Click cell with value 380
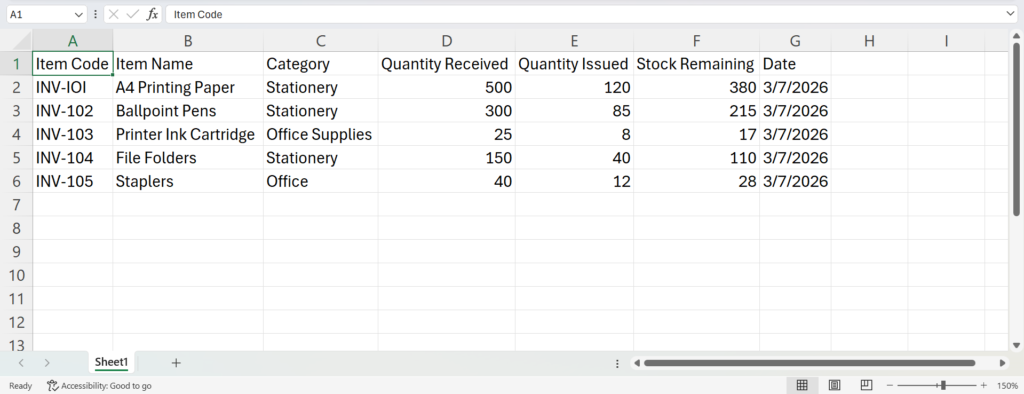The image size is (1024, 394). click(x=696, y=88)
